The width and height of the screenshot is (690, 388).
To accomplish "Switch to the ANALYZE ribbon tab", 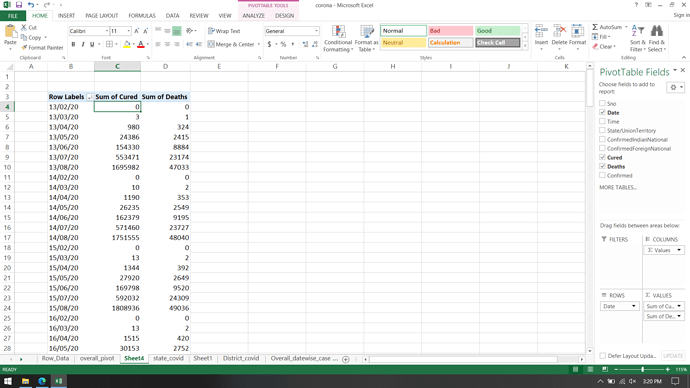I will (x=253, y=16).
